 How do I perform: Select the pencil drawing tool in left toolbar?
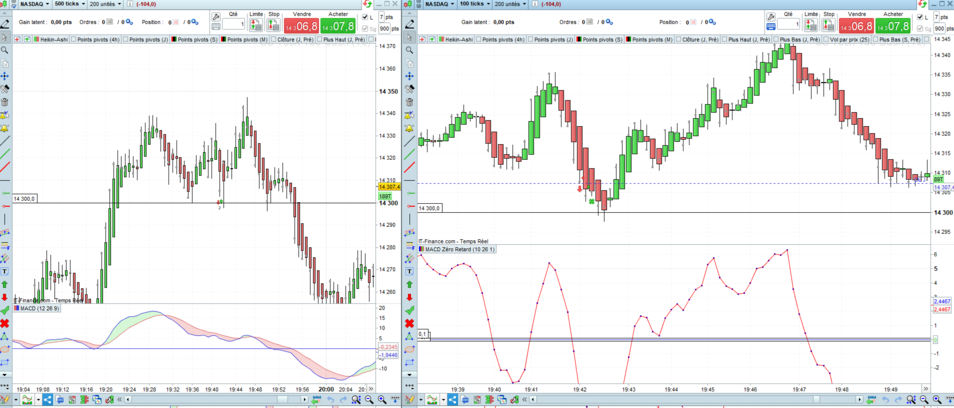point(5,24)
